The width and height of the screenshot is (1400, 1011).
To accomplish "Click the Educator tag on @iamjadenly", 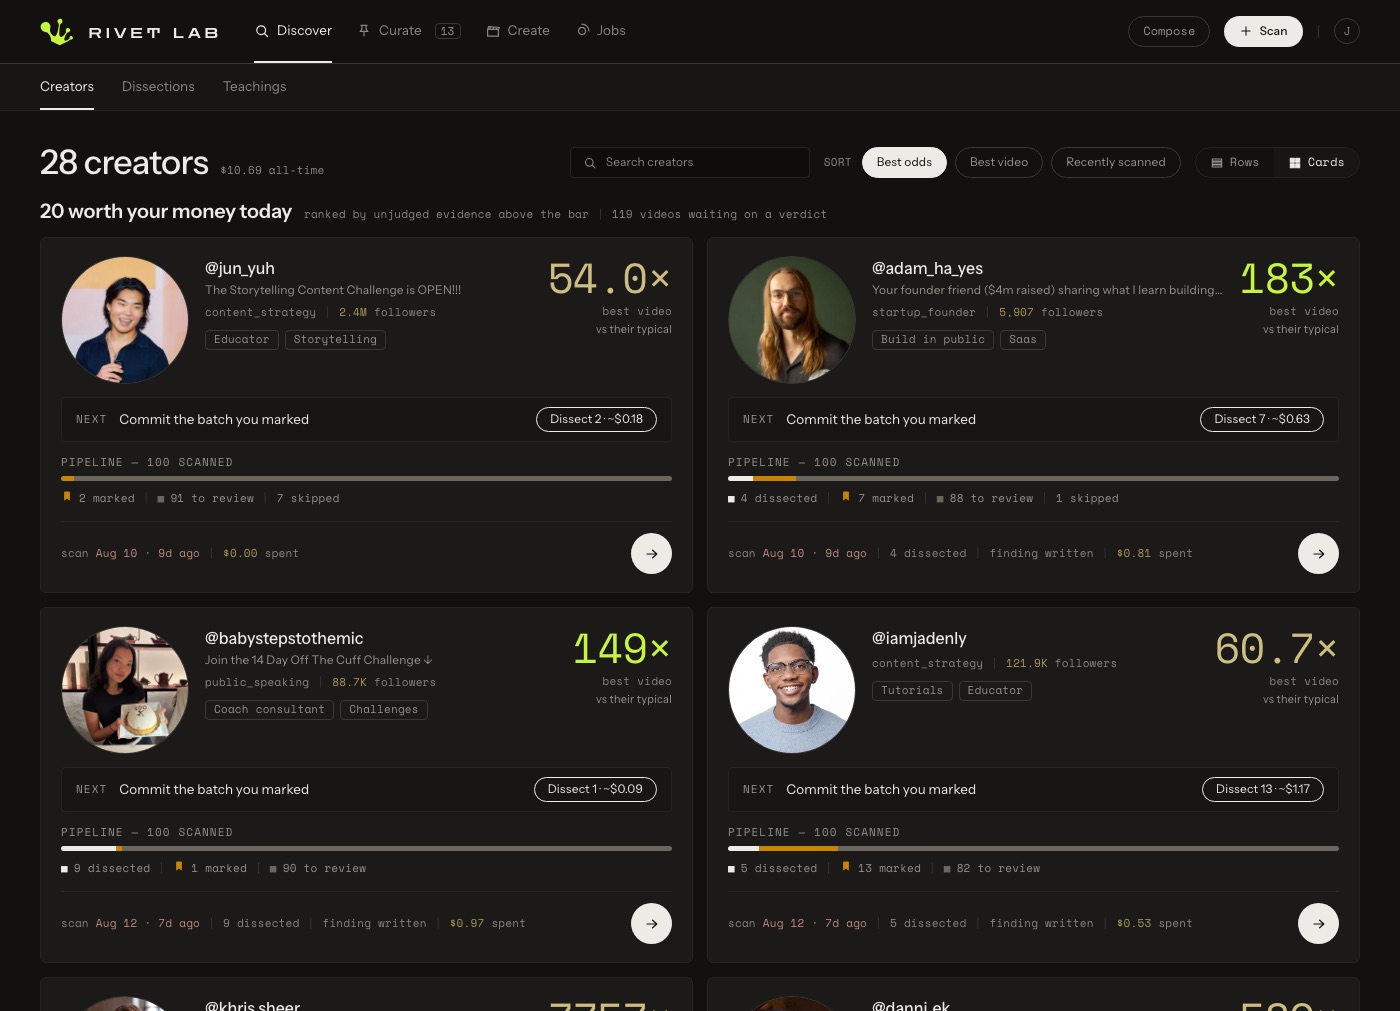I will click(x=995, y=691).
